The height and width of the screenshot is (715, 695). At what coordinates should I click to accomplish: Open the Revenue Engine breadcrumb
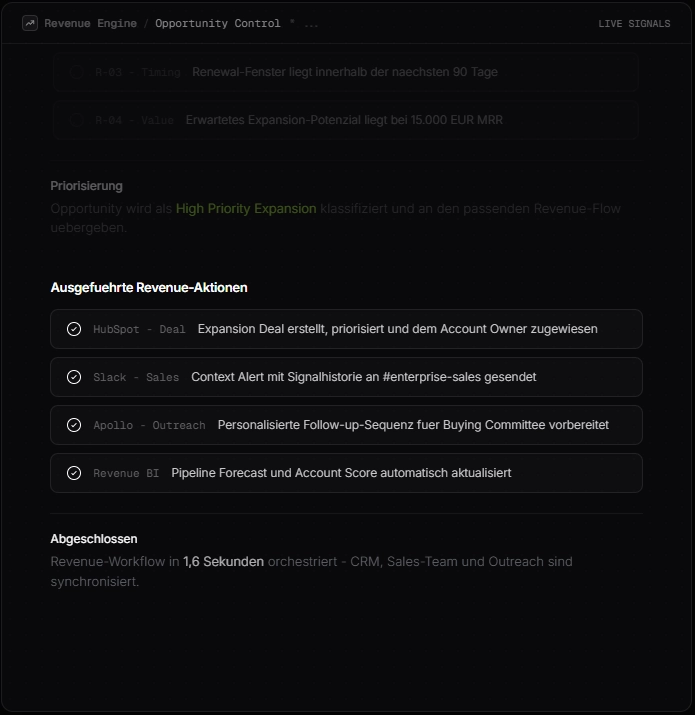coord(90,23)
